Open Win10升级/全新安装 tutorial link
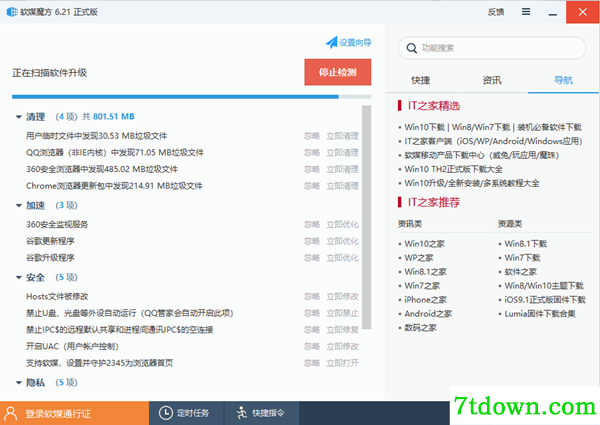Viewport: 600px width, 425px height. tap(472, 183)
